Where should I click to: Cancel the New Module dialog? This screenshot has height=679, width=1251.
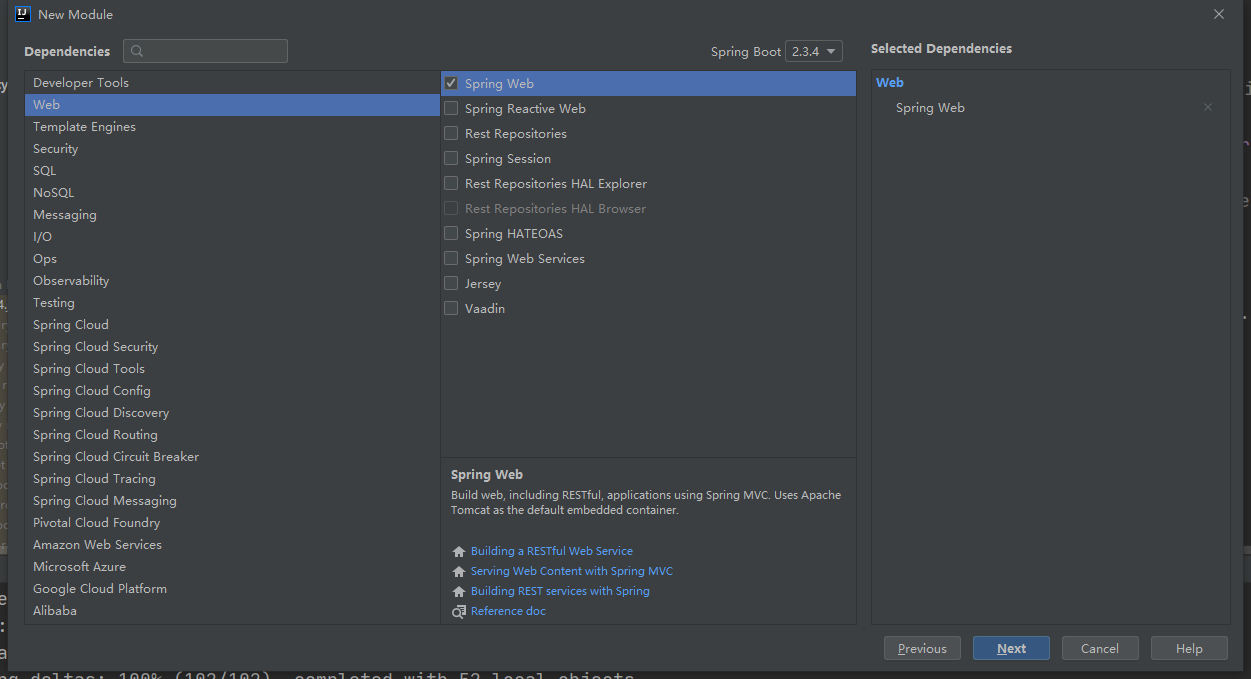(x=1100, y=648)
